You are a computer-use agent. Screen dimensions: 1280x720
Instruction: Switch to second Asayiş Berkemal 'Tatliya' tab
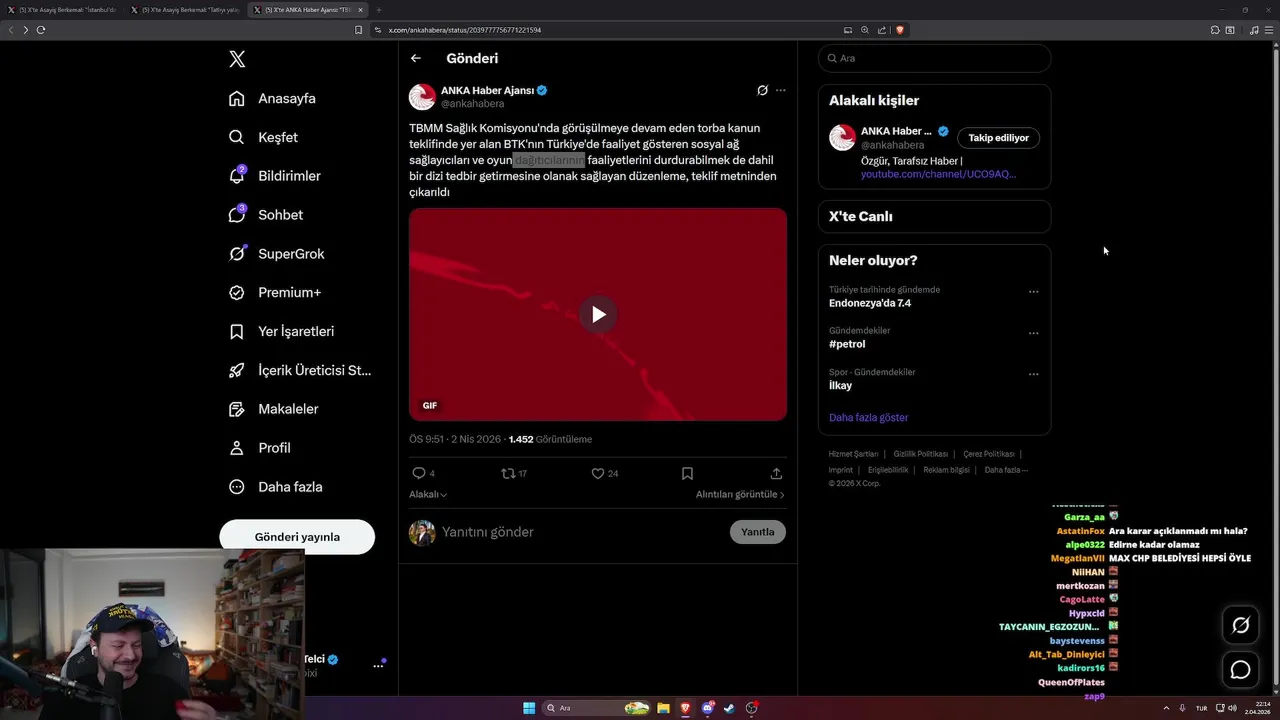(x=186, y=10)
